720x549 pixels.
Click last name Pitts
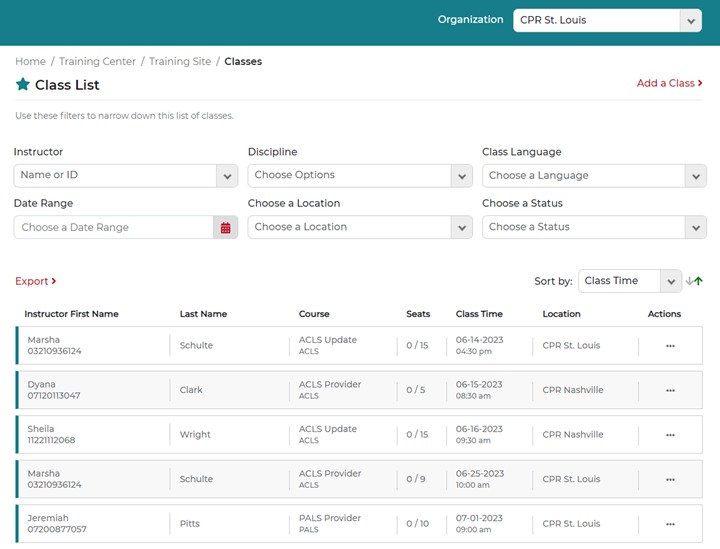tap(190, 523)
